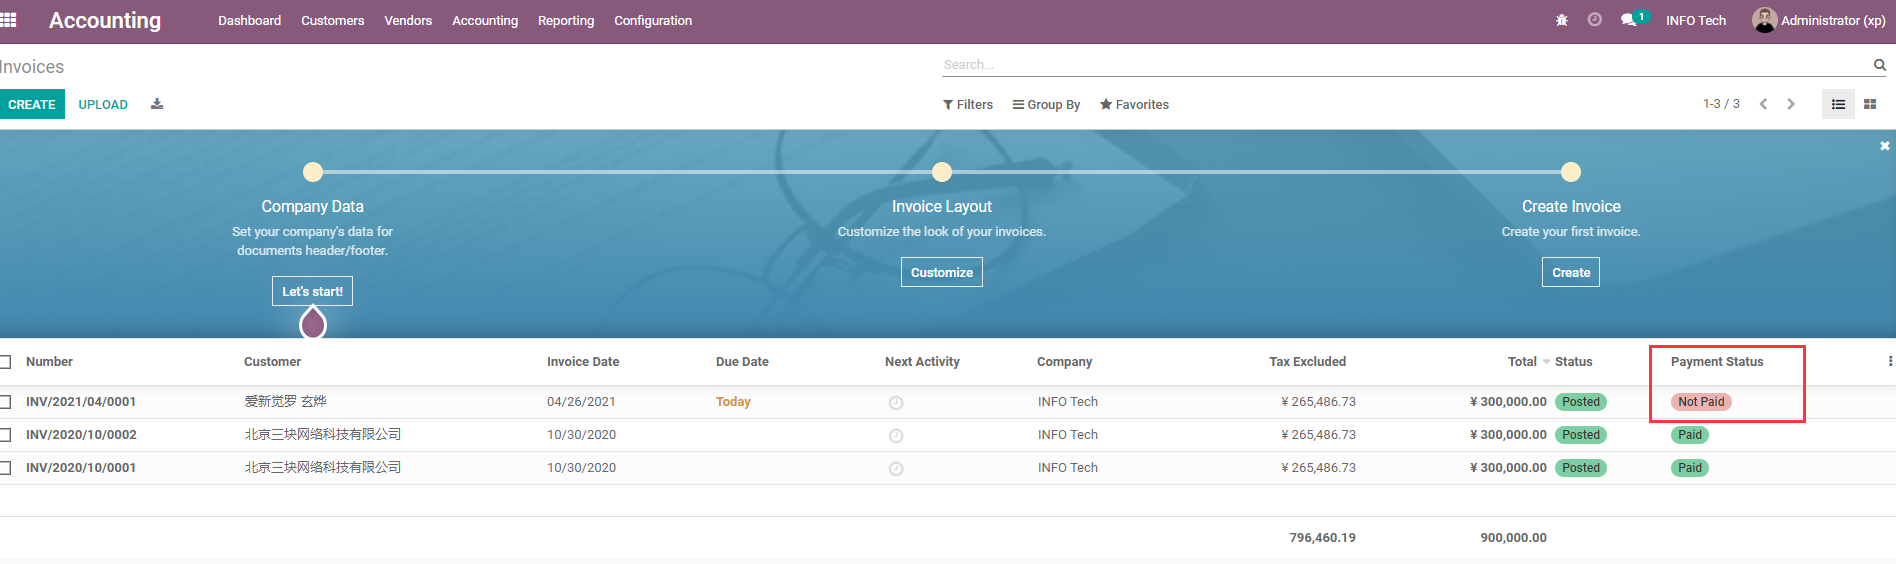
Task: Open activity clock for INV/2020/10/0001
Action: (896, 469)
